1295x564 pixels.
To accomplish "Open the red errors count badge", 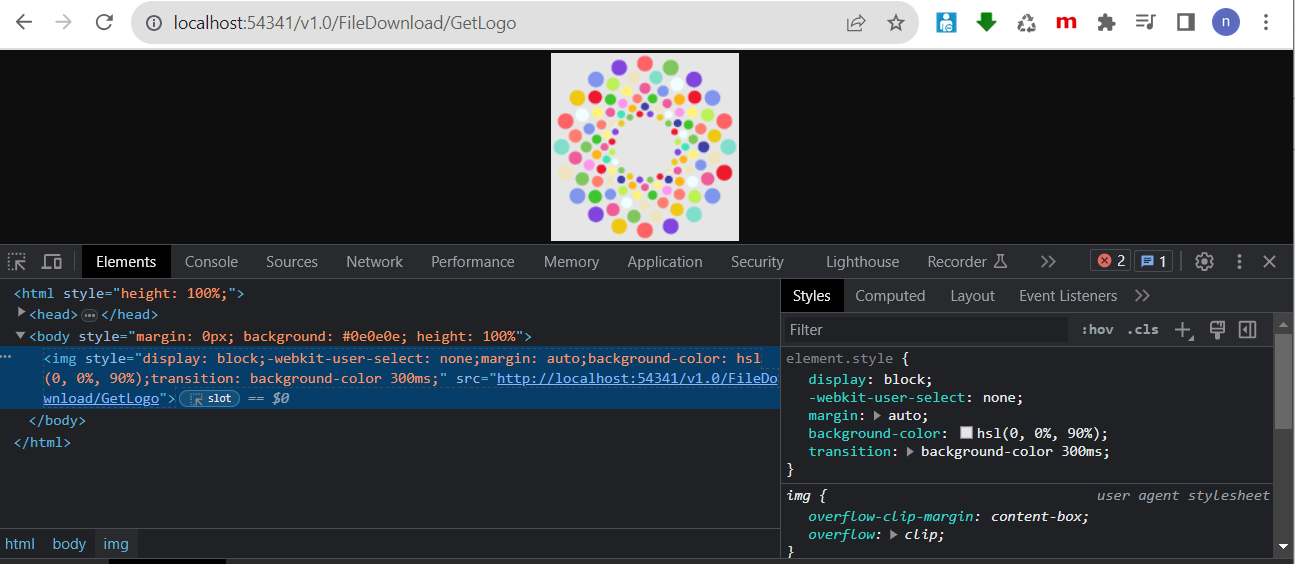I will (1110, 261).
